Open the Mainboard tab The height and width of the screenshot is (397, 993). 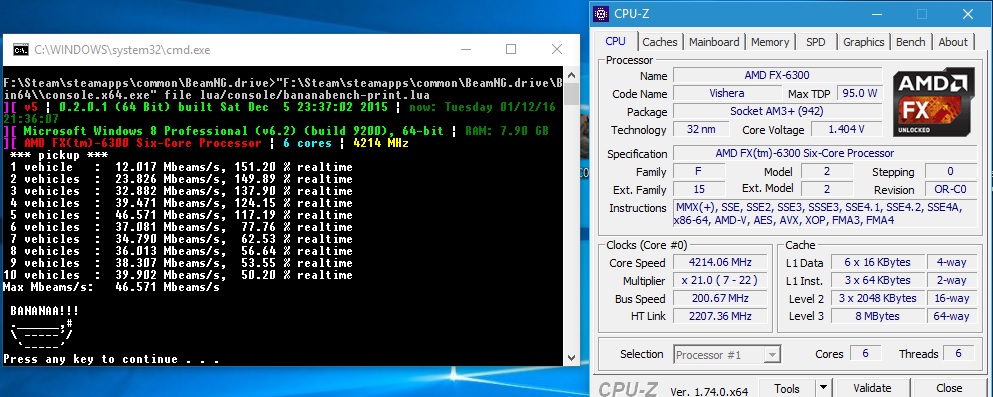pos(714,42)
